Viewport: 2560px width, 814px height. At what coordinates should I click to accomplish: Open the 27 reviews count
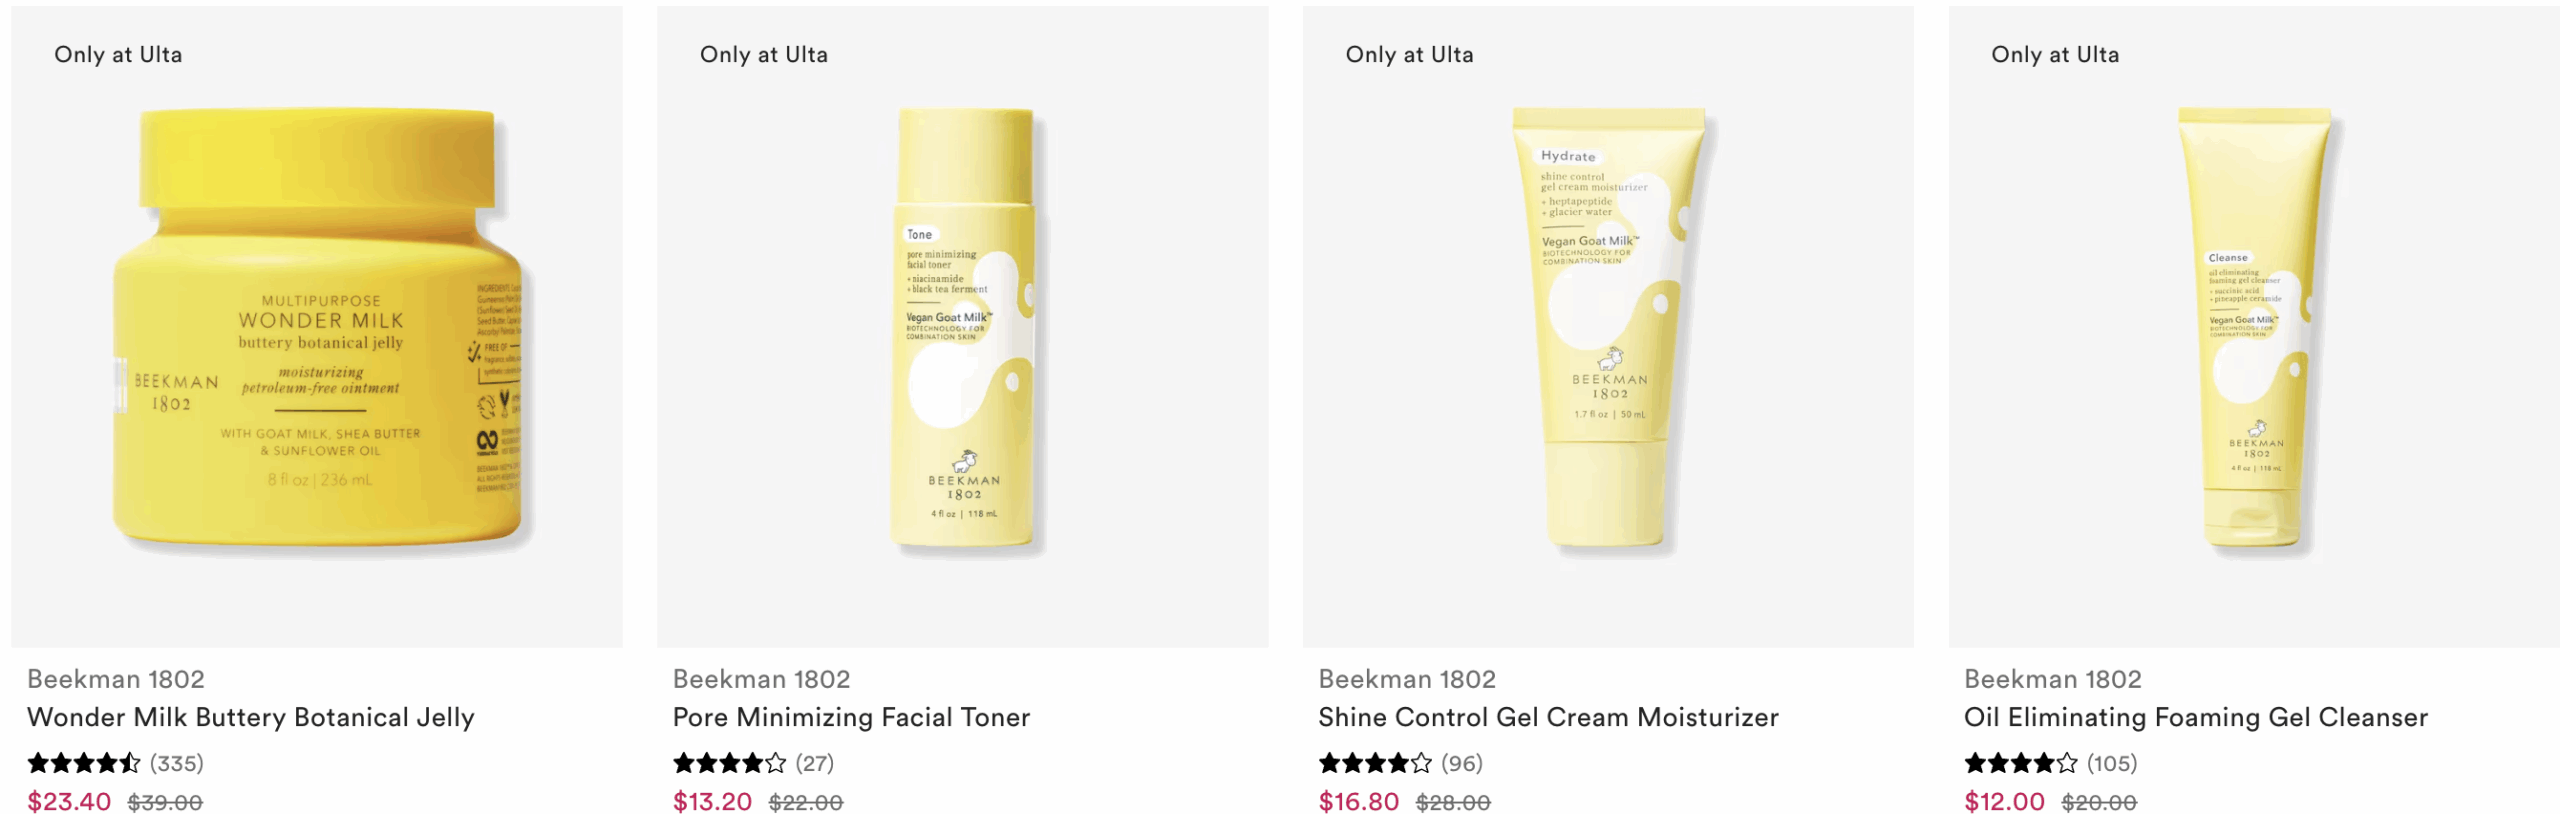click(x=815, y=764)
